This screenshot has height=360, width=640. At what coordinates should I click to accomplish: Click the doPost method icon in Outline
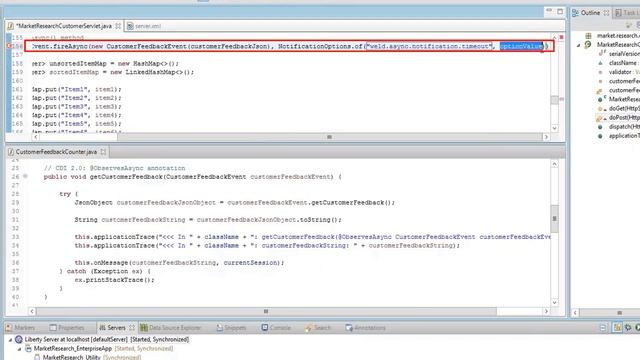pyautogui.click(x=601, y=118)
